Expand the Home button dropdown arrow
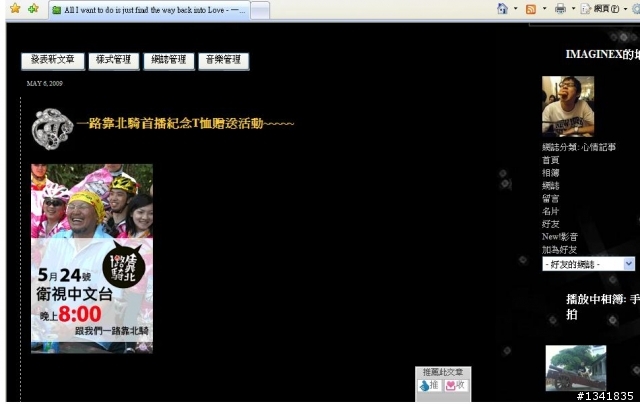Viewport: 640px width, 404px height. 516,9
